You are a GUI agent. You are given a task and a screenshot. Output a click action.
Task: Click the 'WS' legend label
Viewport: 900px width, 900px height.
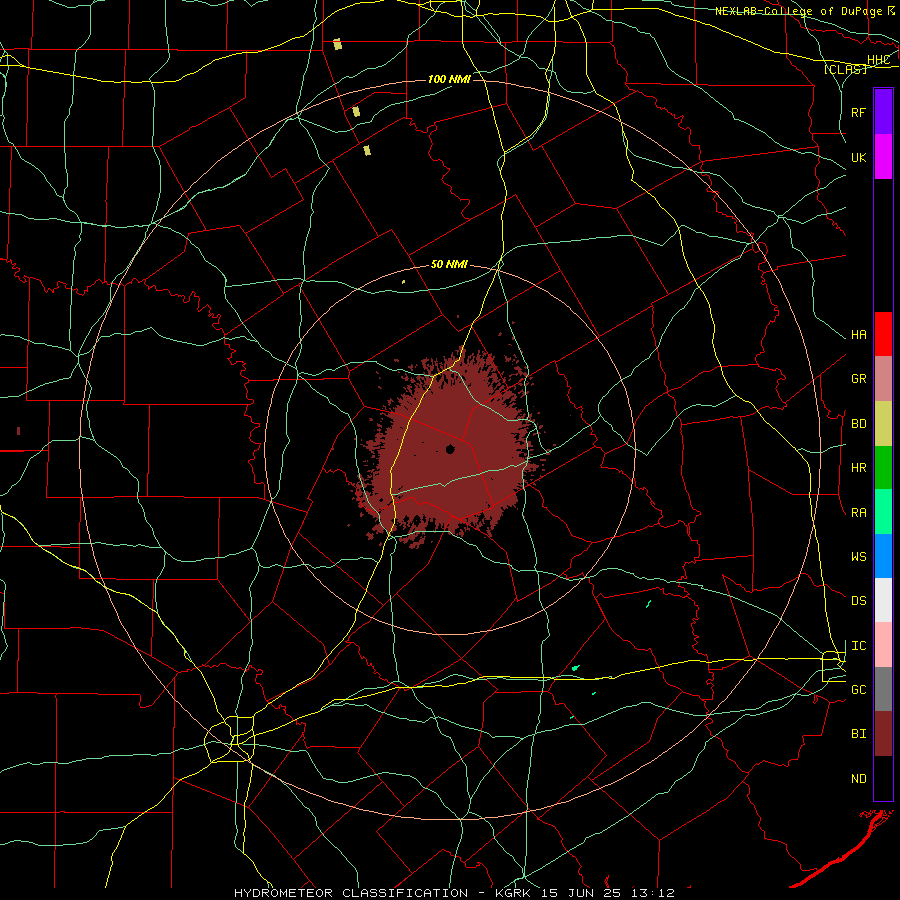tap(859, 557)
